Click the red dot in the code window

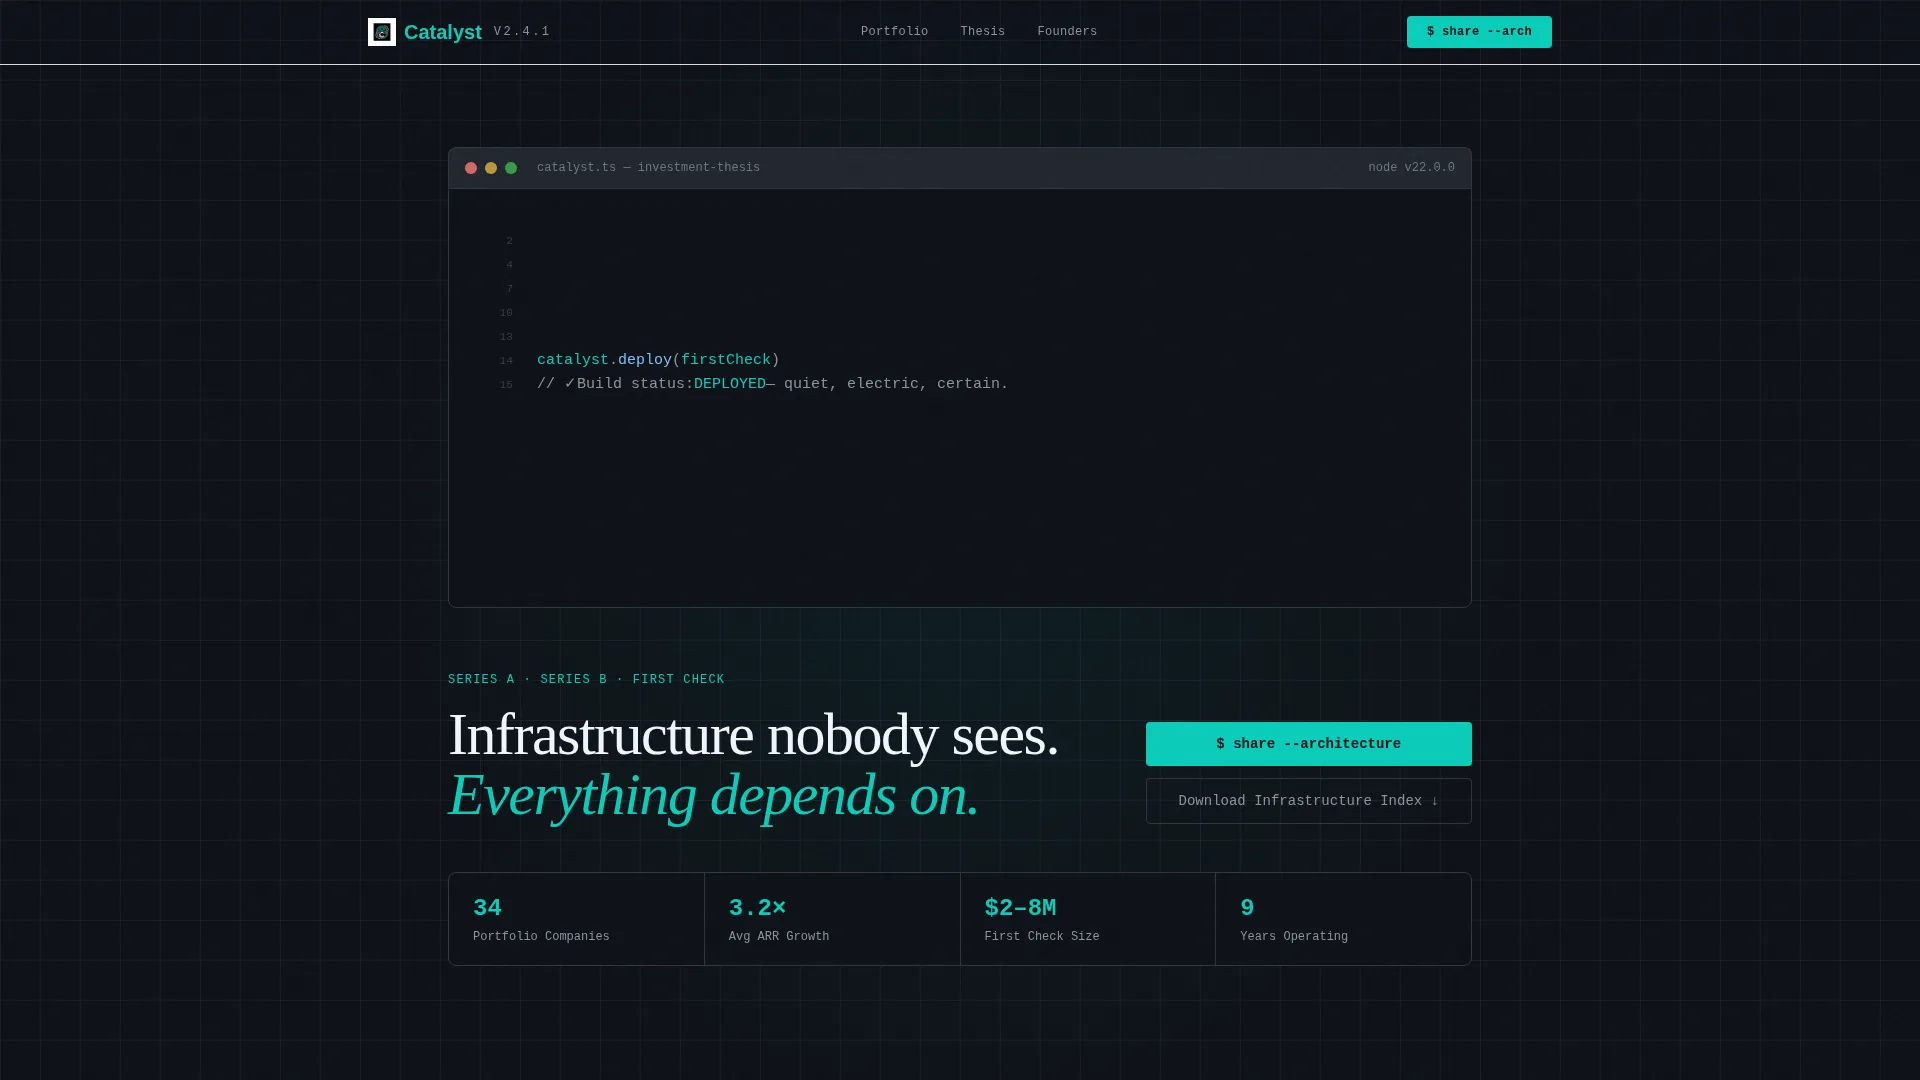coord(471,168)
